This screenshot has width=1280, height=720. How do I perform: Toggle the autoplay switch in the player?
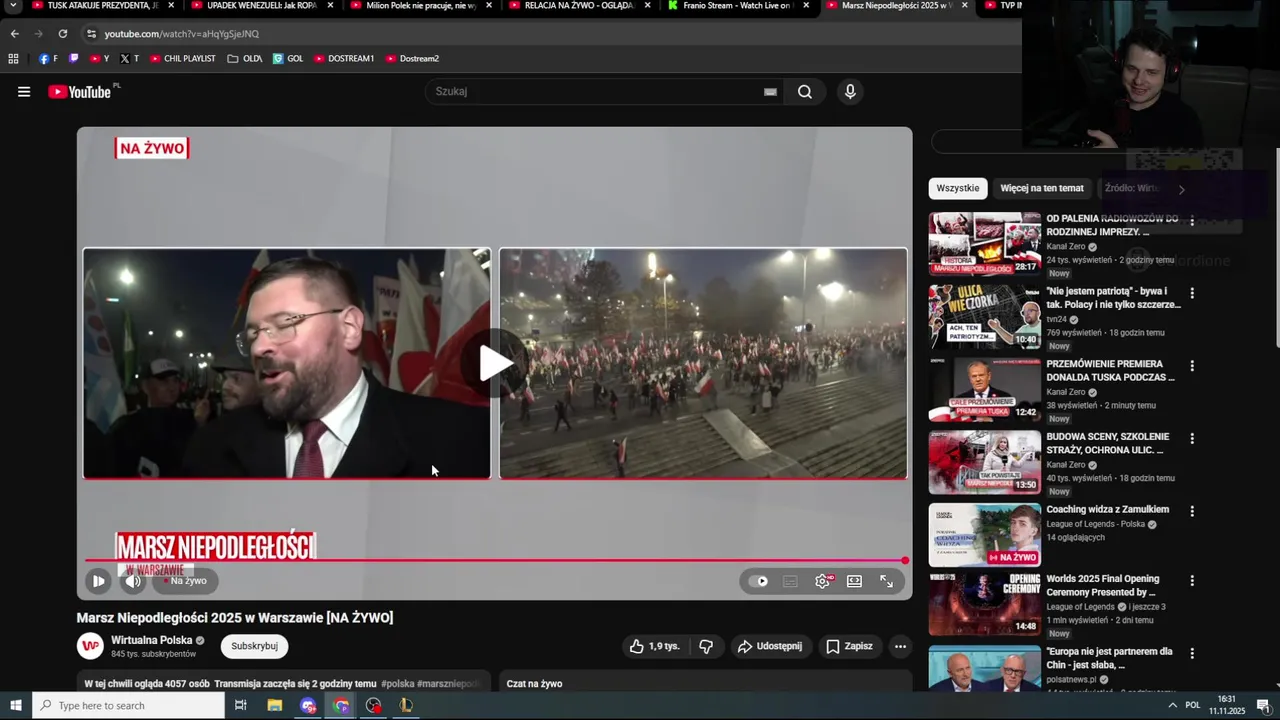pos(758,581)
